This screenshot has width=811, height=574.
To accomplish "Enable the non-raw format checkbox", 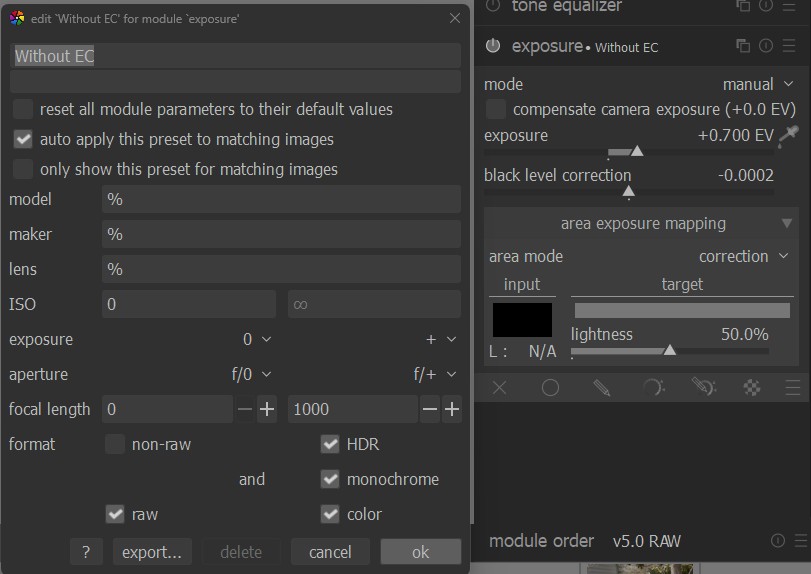I will pyautogui.click(x=116, y=444).
